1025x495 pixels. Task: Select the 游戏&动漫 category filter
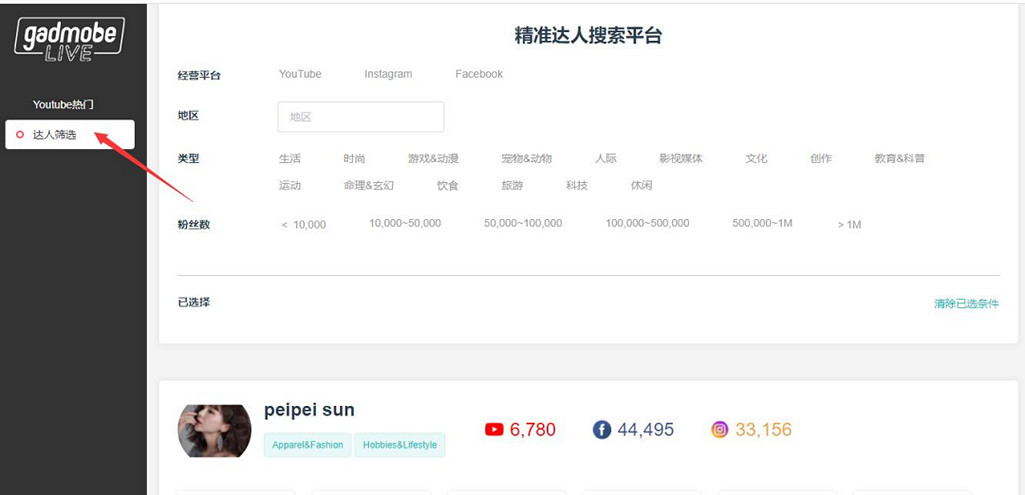[x=433, y=159]
